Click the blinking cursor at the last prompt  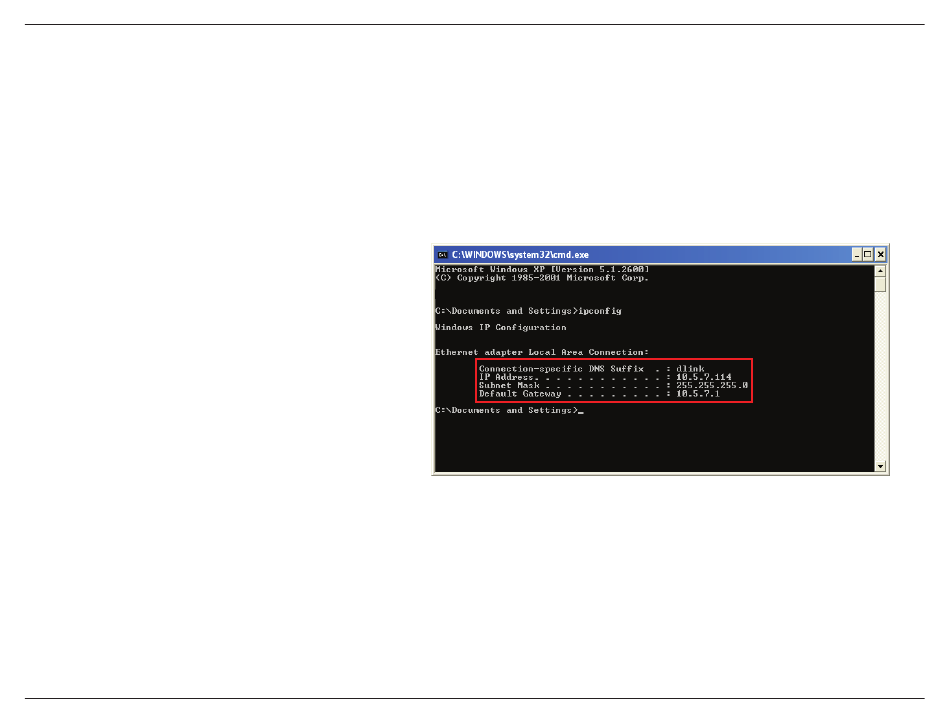pos(580,412)
